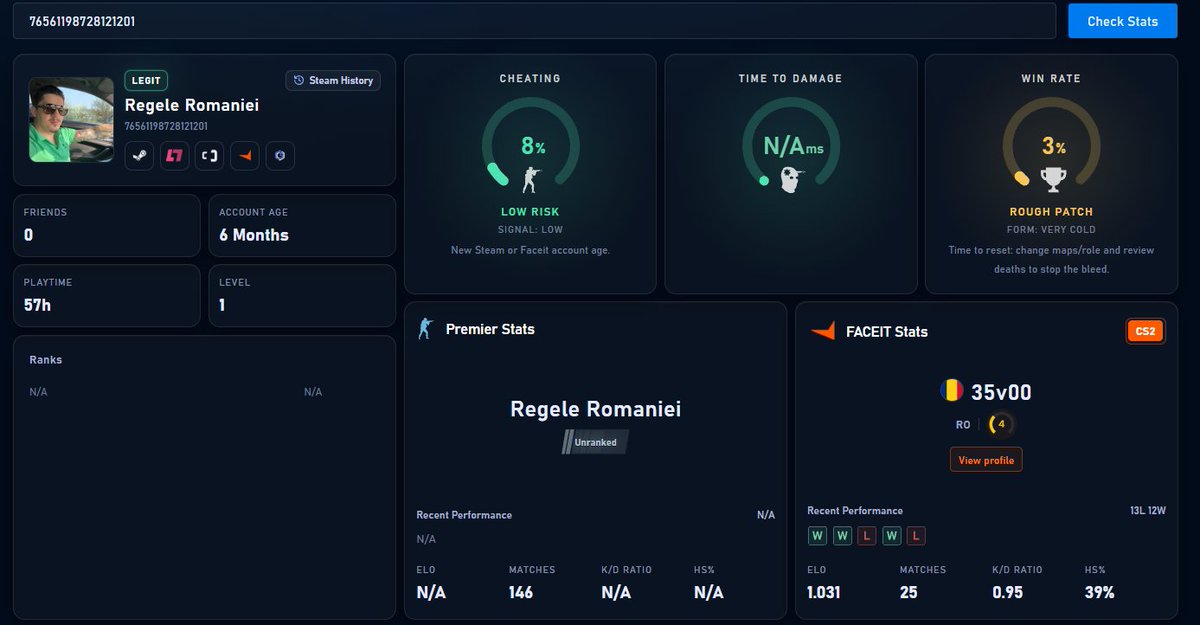Click the FACEIT nickname '35v00'
The height and width of the screenshot is (625, 1200).
point(1001,393)
